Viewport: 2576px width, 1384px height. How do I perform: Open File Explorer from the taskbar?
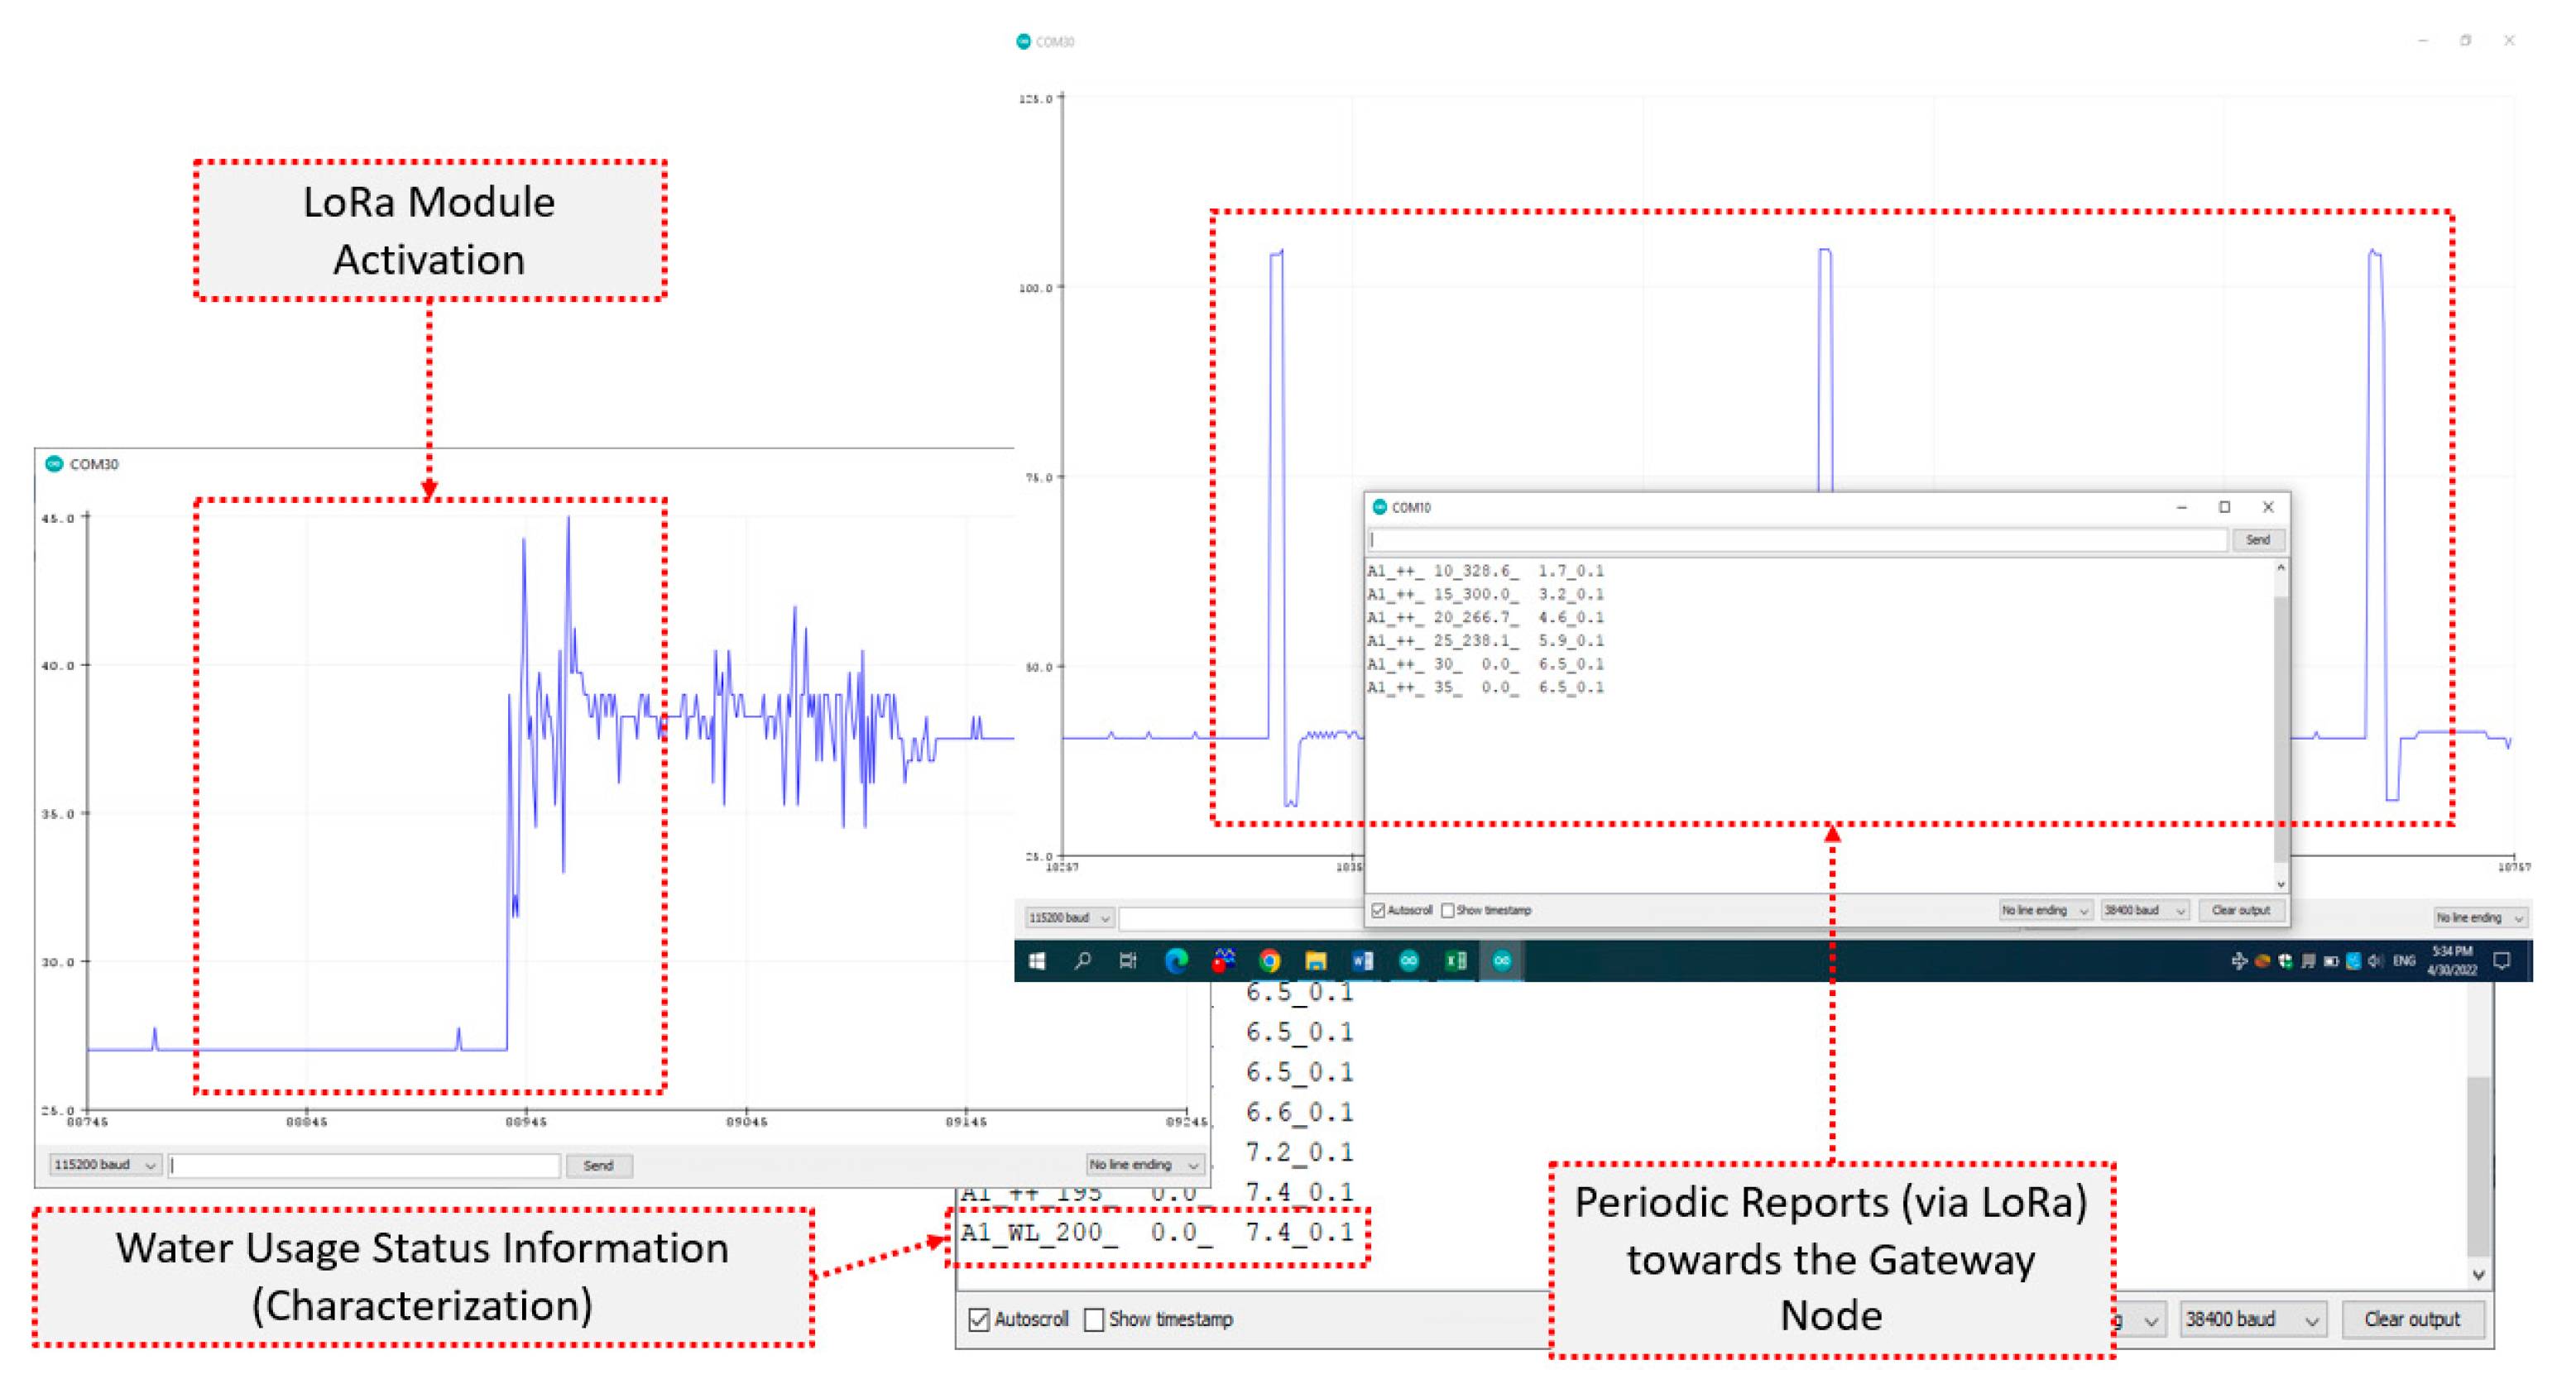coord(1315,961)
